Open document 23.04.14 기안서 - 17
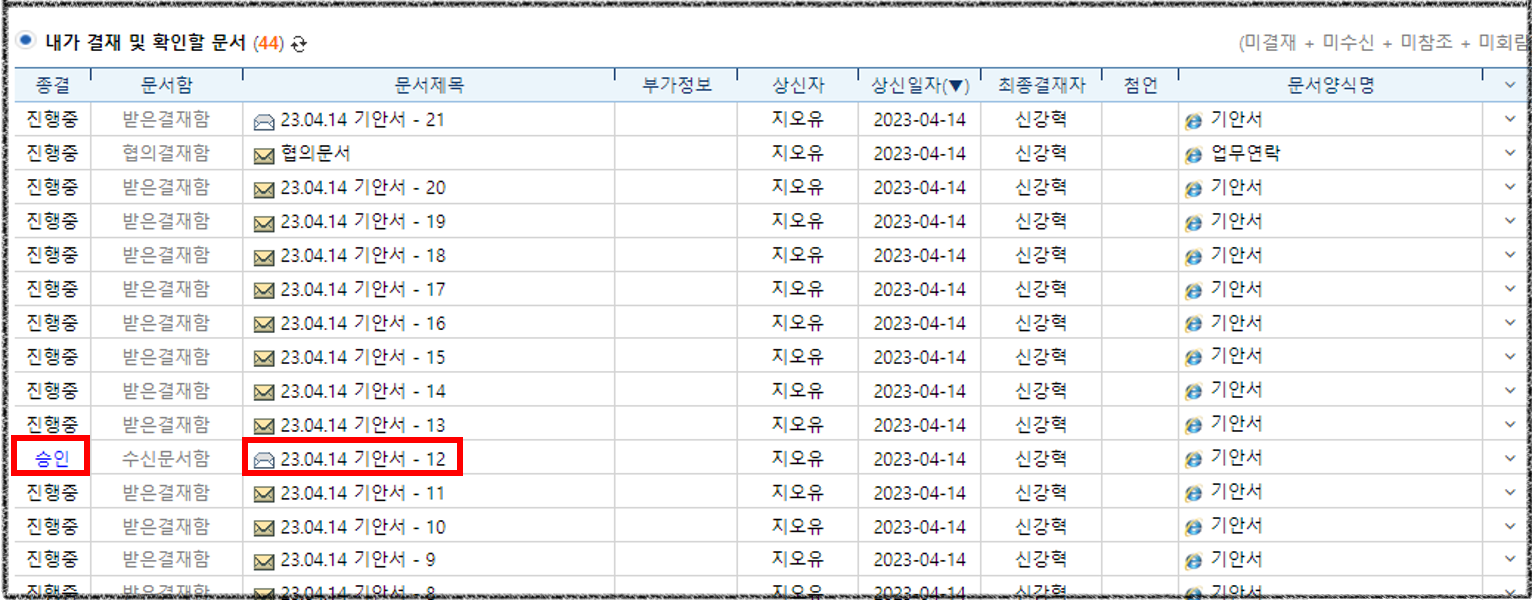This screenshot has height=600, width=1532. [362, 290]
